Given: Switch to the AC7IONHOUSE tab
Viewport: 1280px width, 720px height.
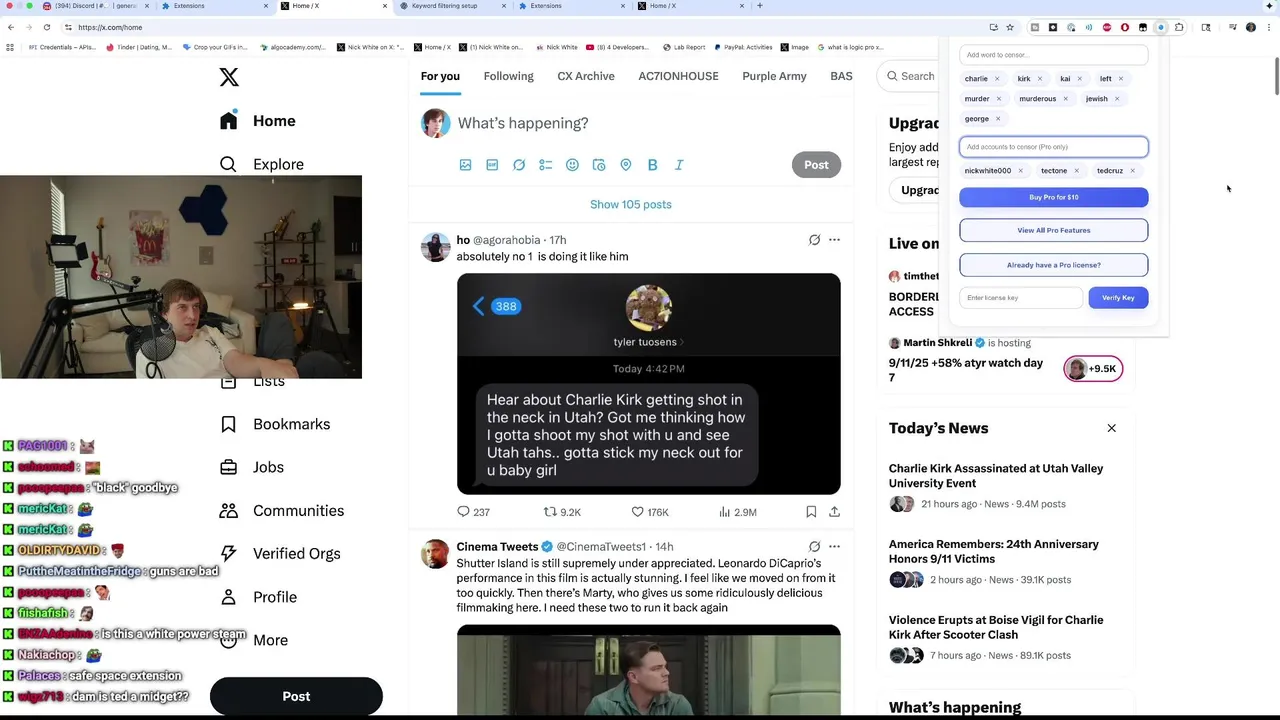Looking at the screenshot, I should tap(678, 76).
